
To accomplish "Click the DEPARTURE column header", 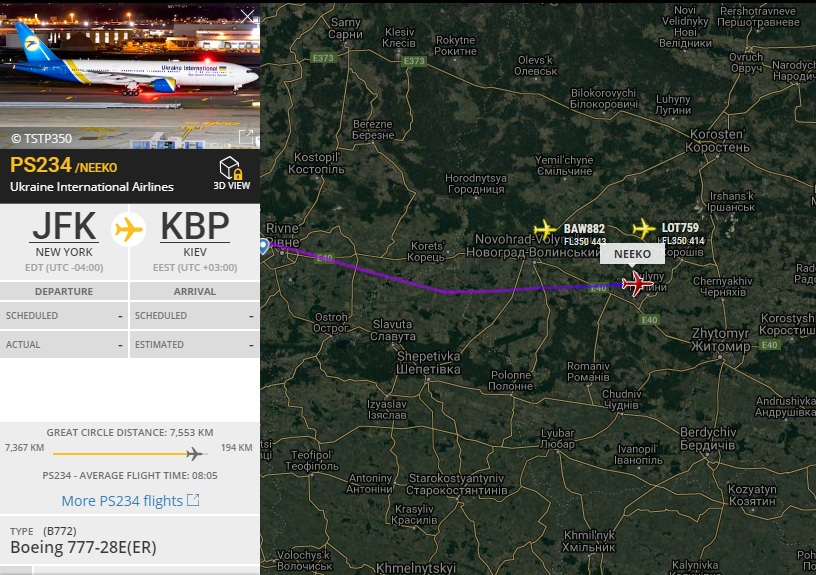I will (x=64, y=291).
